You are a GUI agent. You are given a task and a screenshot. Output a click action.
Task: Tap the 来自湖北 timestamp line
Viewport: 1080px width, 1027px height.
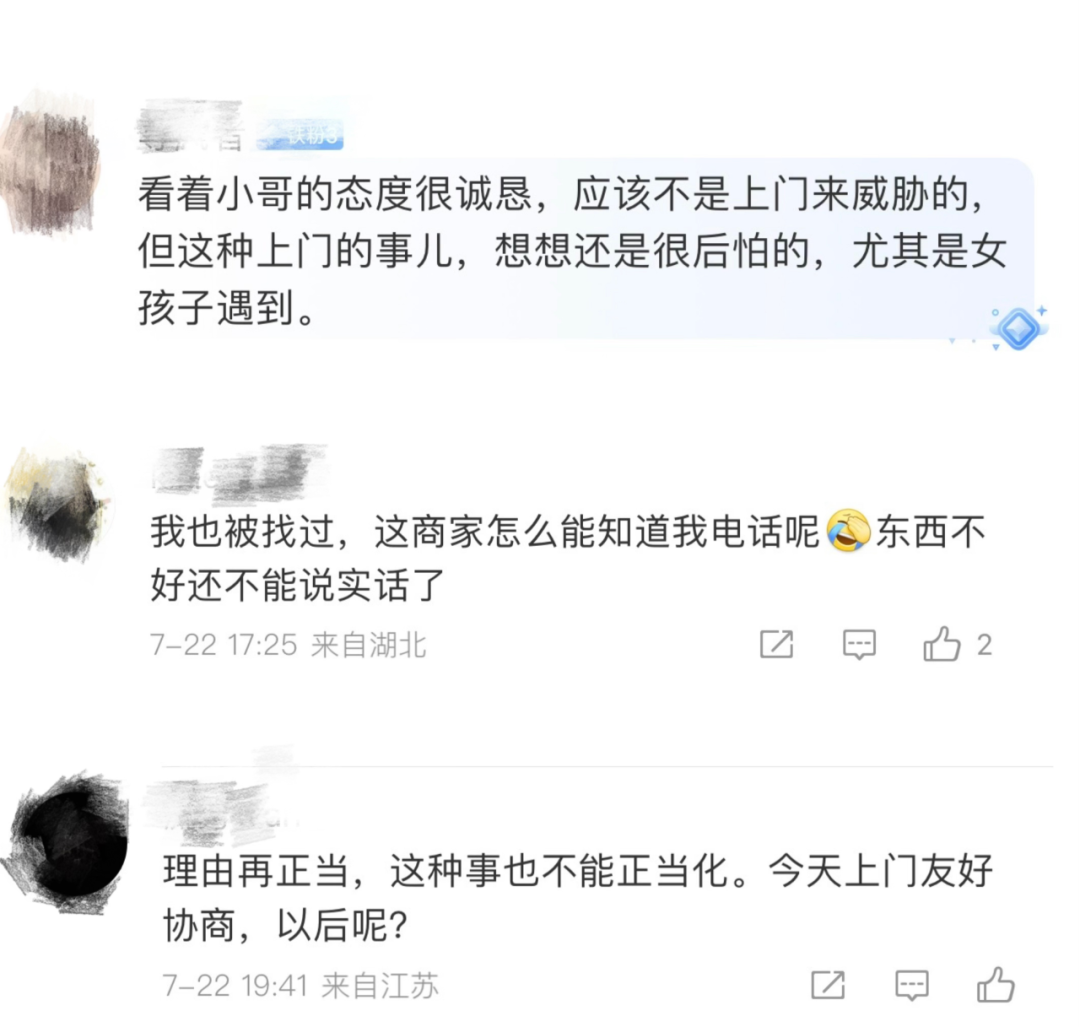click(x=289, y=645)
